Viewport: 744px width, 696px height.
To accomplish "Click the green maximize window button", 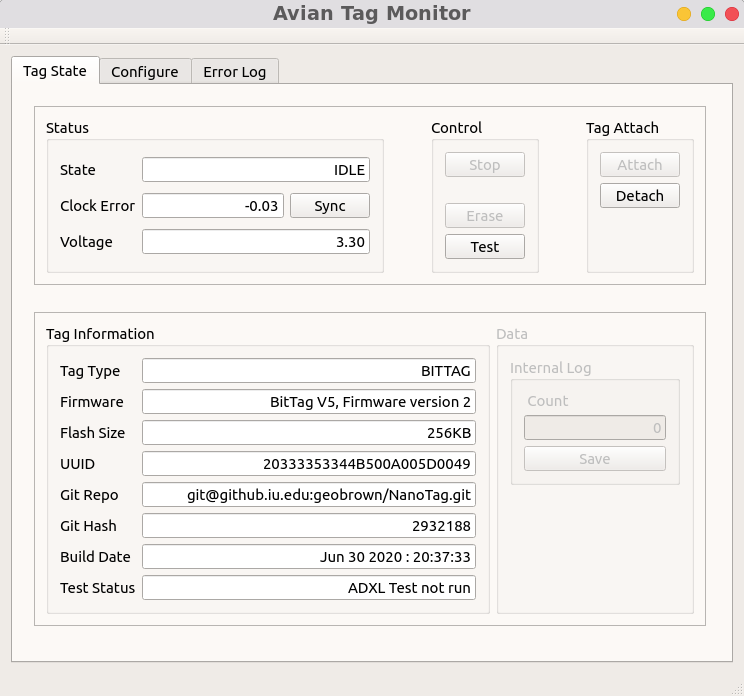I will pos(708,14).
